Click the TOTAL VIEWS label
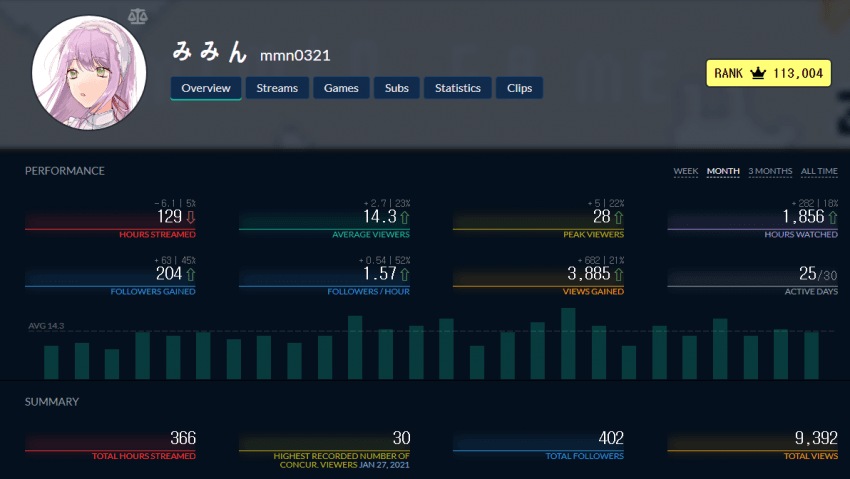This screenshot has width=850, height=479. tap(810, 456)
